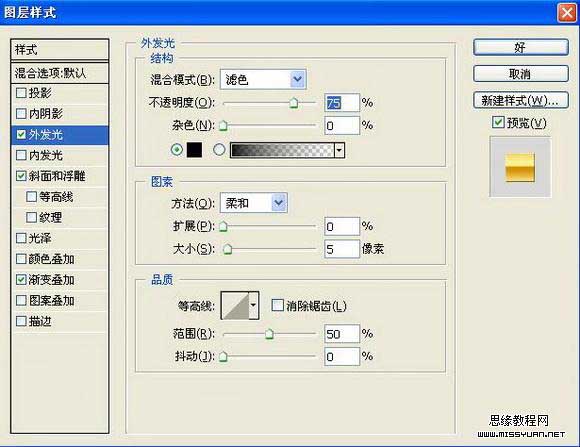The width and height of the screenshot is (580, 447).
Task: Select the gradient radio button
Action: coord(219,149)
